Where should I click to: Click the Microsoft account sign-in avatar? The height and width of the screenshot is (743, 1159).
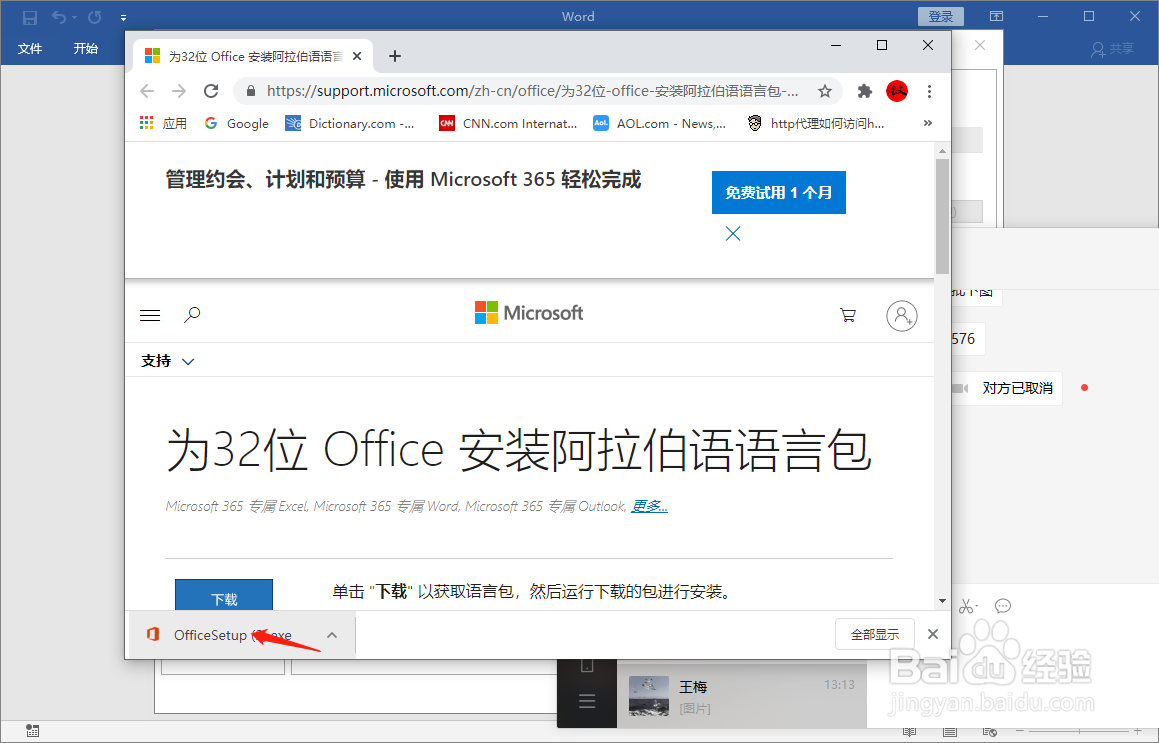902,316
